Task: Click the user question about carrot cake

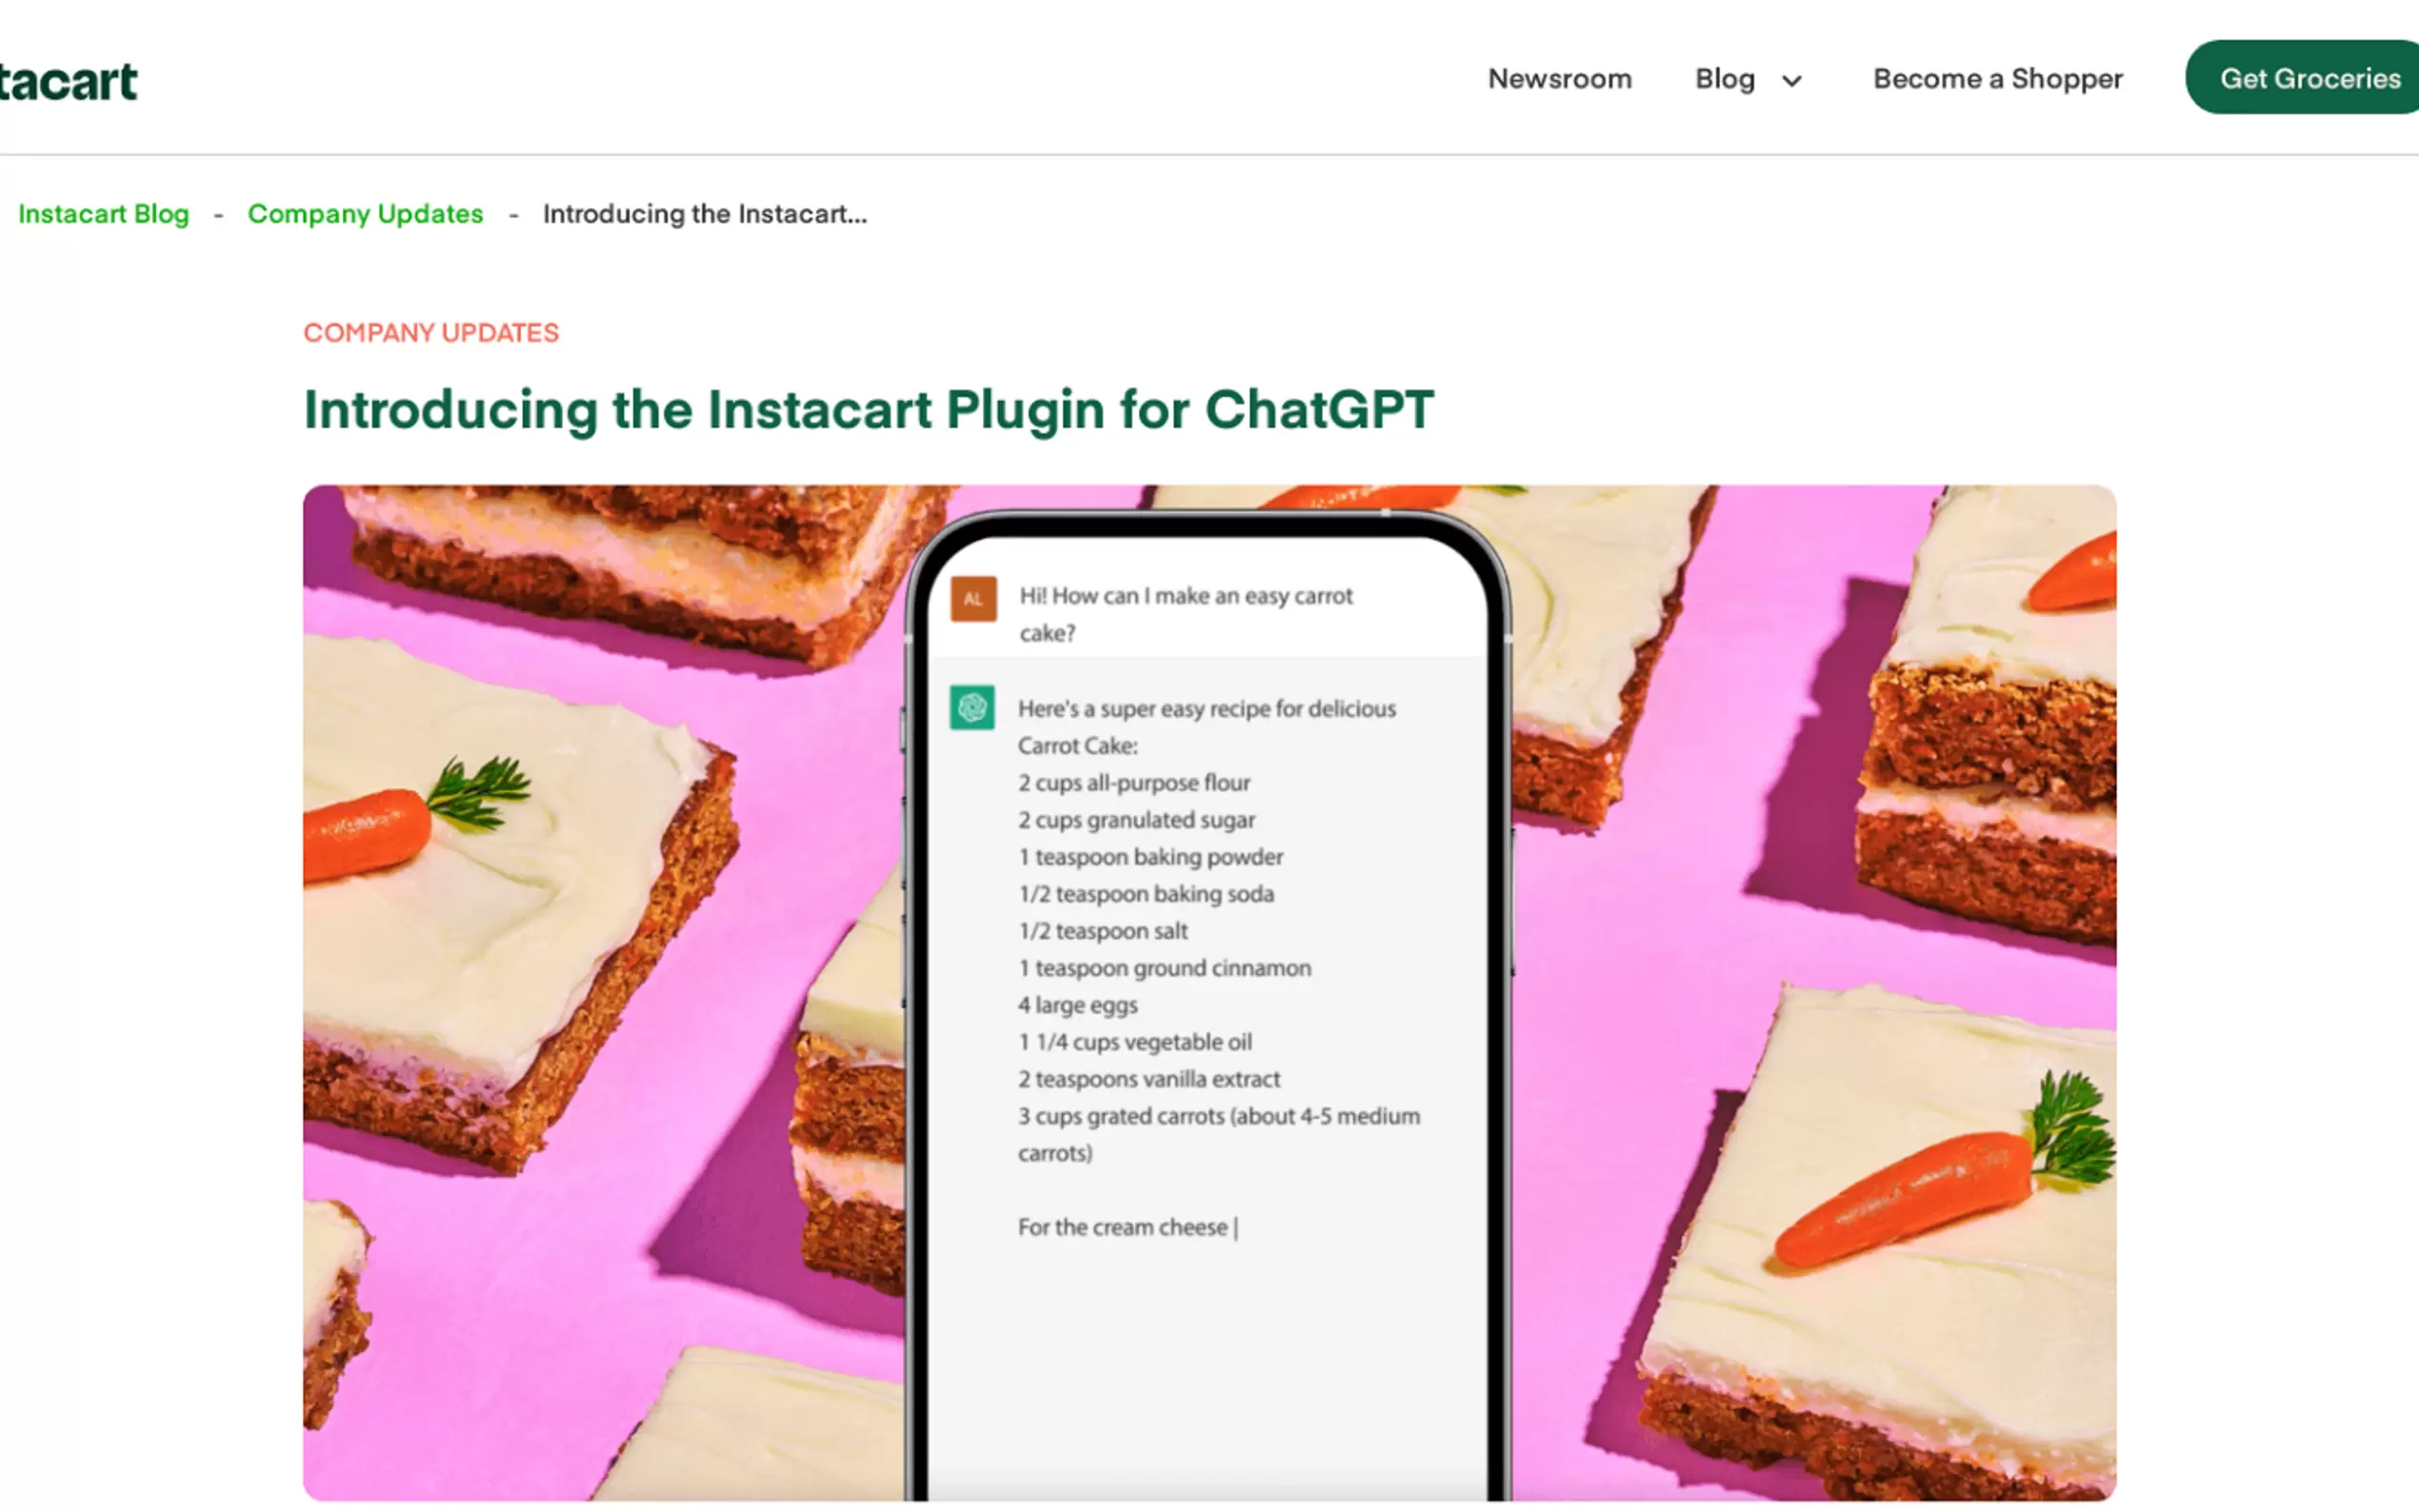Action: tap(1186, 614)
